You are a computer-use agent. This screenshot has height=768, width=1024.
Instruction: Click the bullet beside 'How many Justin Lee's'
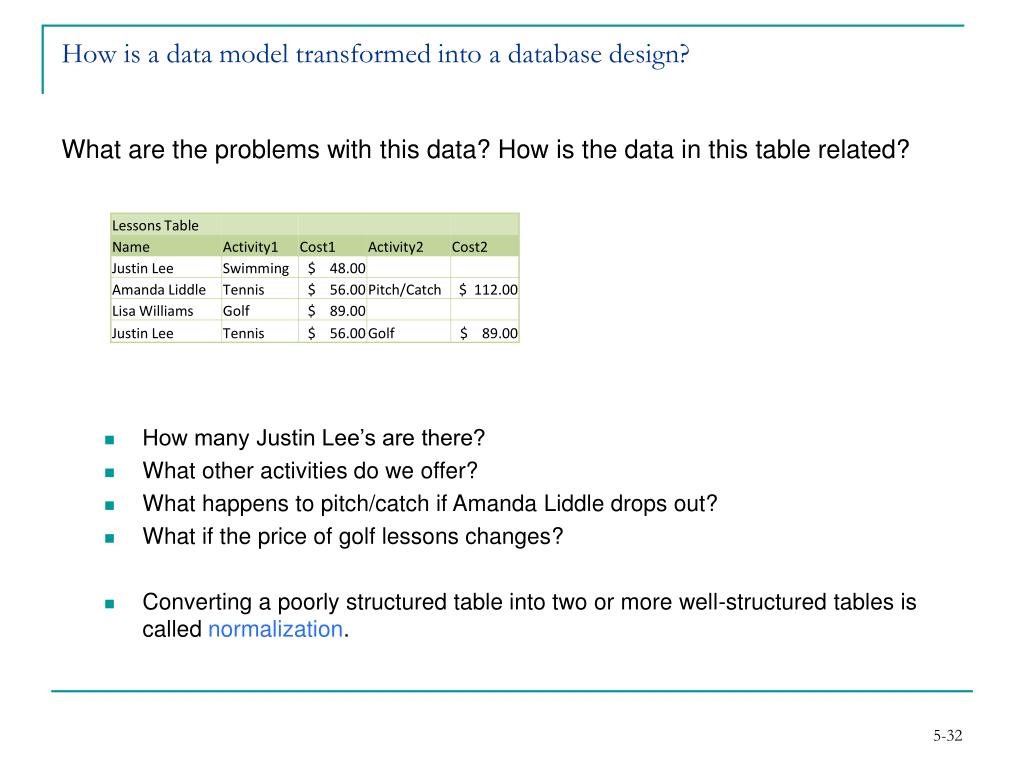click(x=109, y=440)
